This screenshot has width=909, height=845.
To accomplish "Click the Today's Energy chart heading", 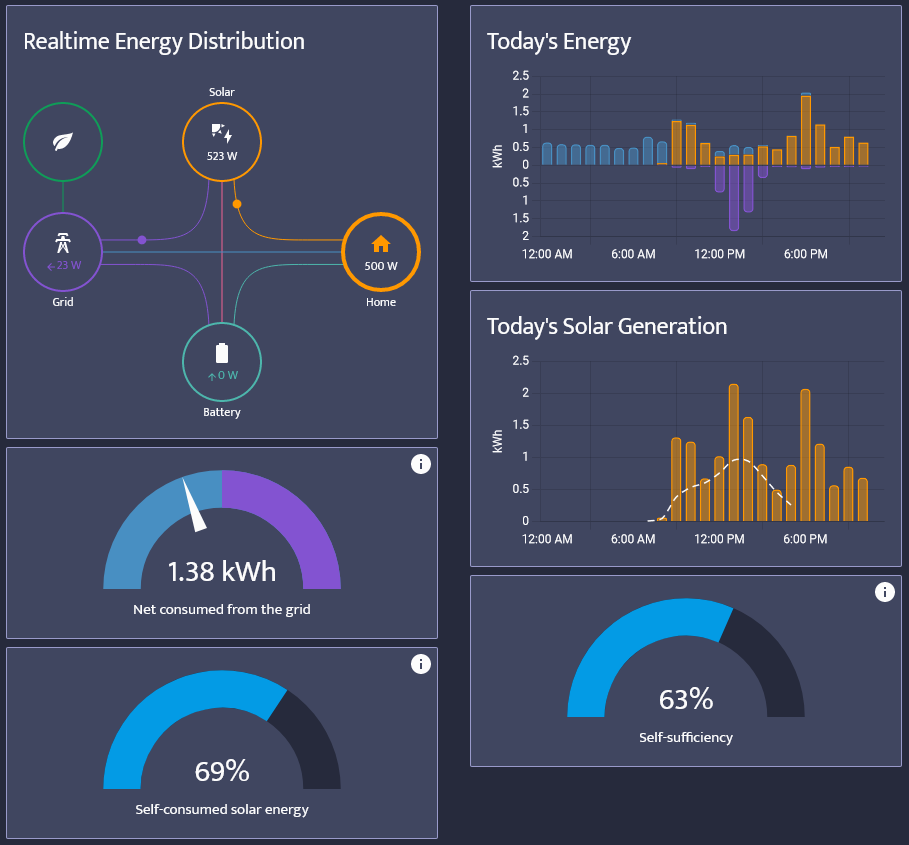I will coord(559,41).
